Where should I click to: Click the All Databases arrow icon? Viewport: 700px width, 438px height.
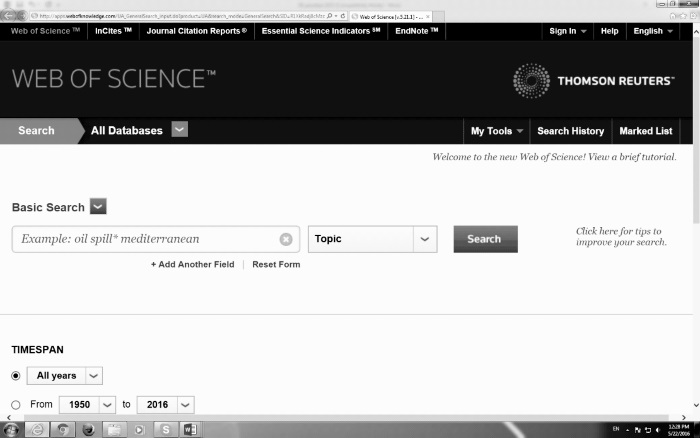pos(179,130)
